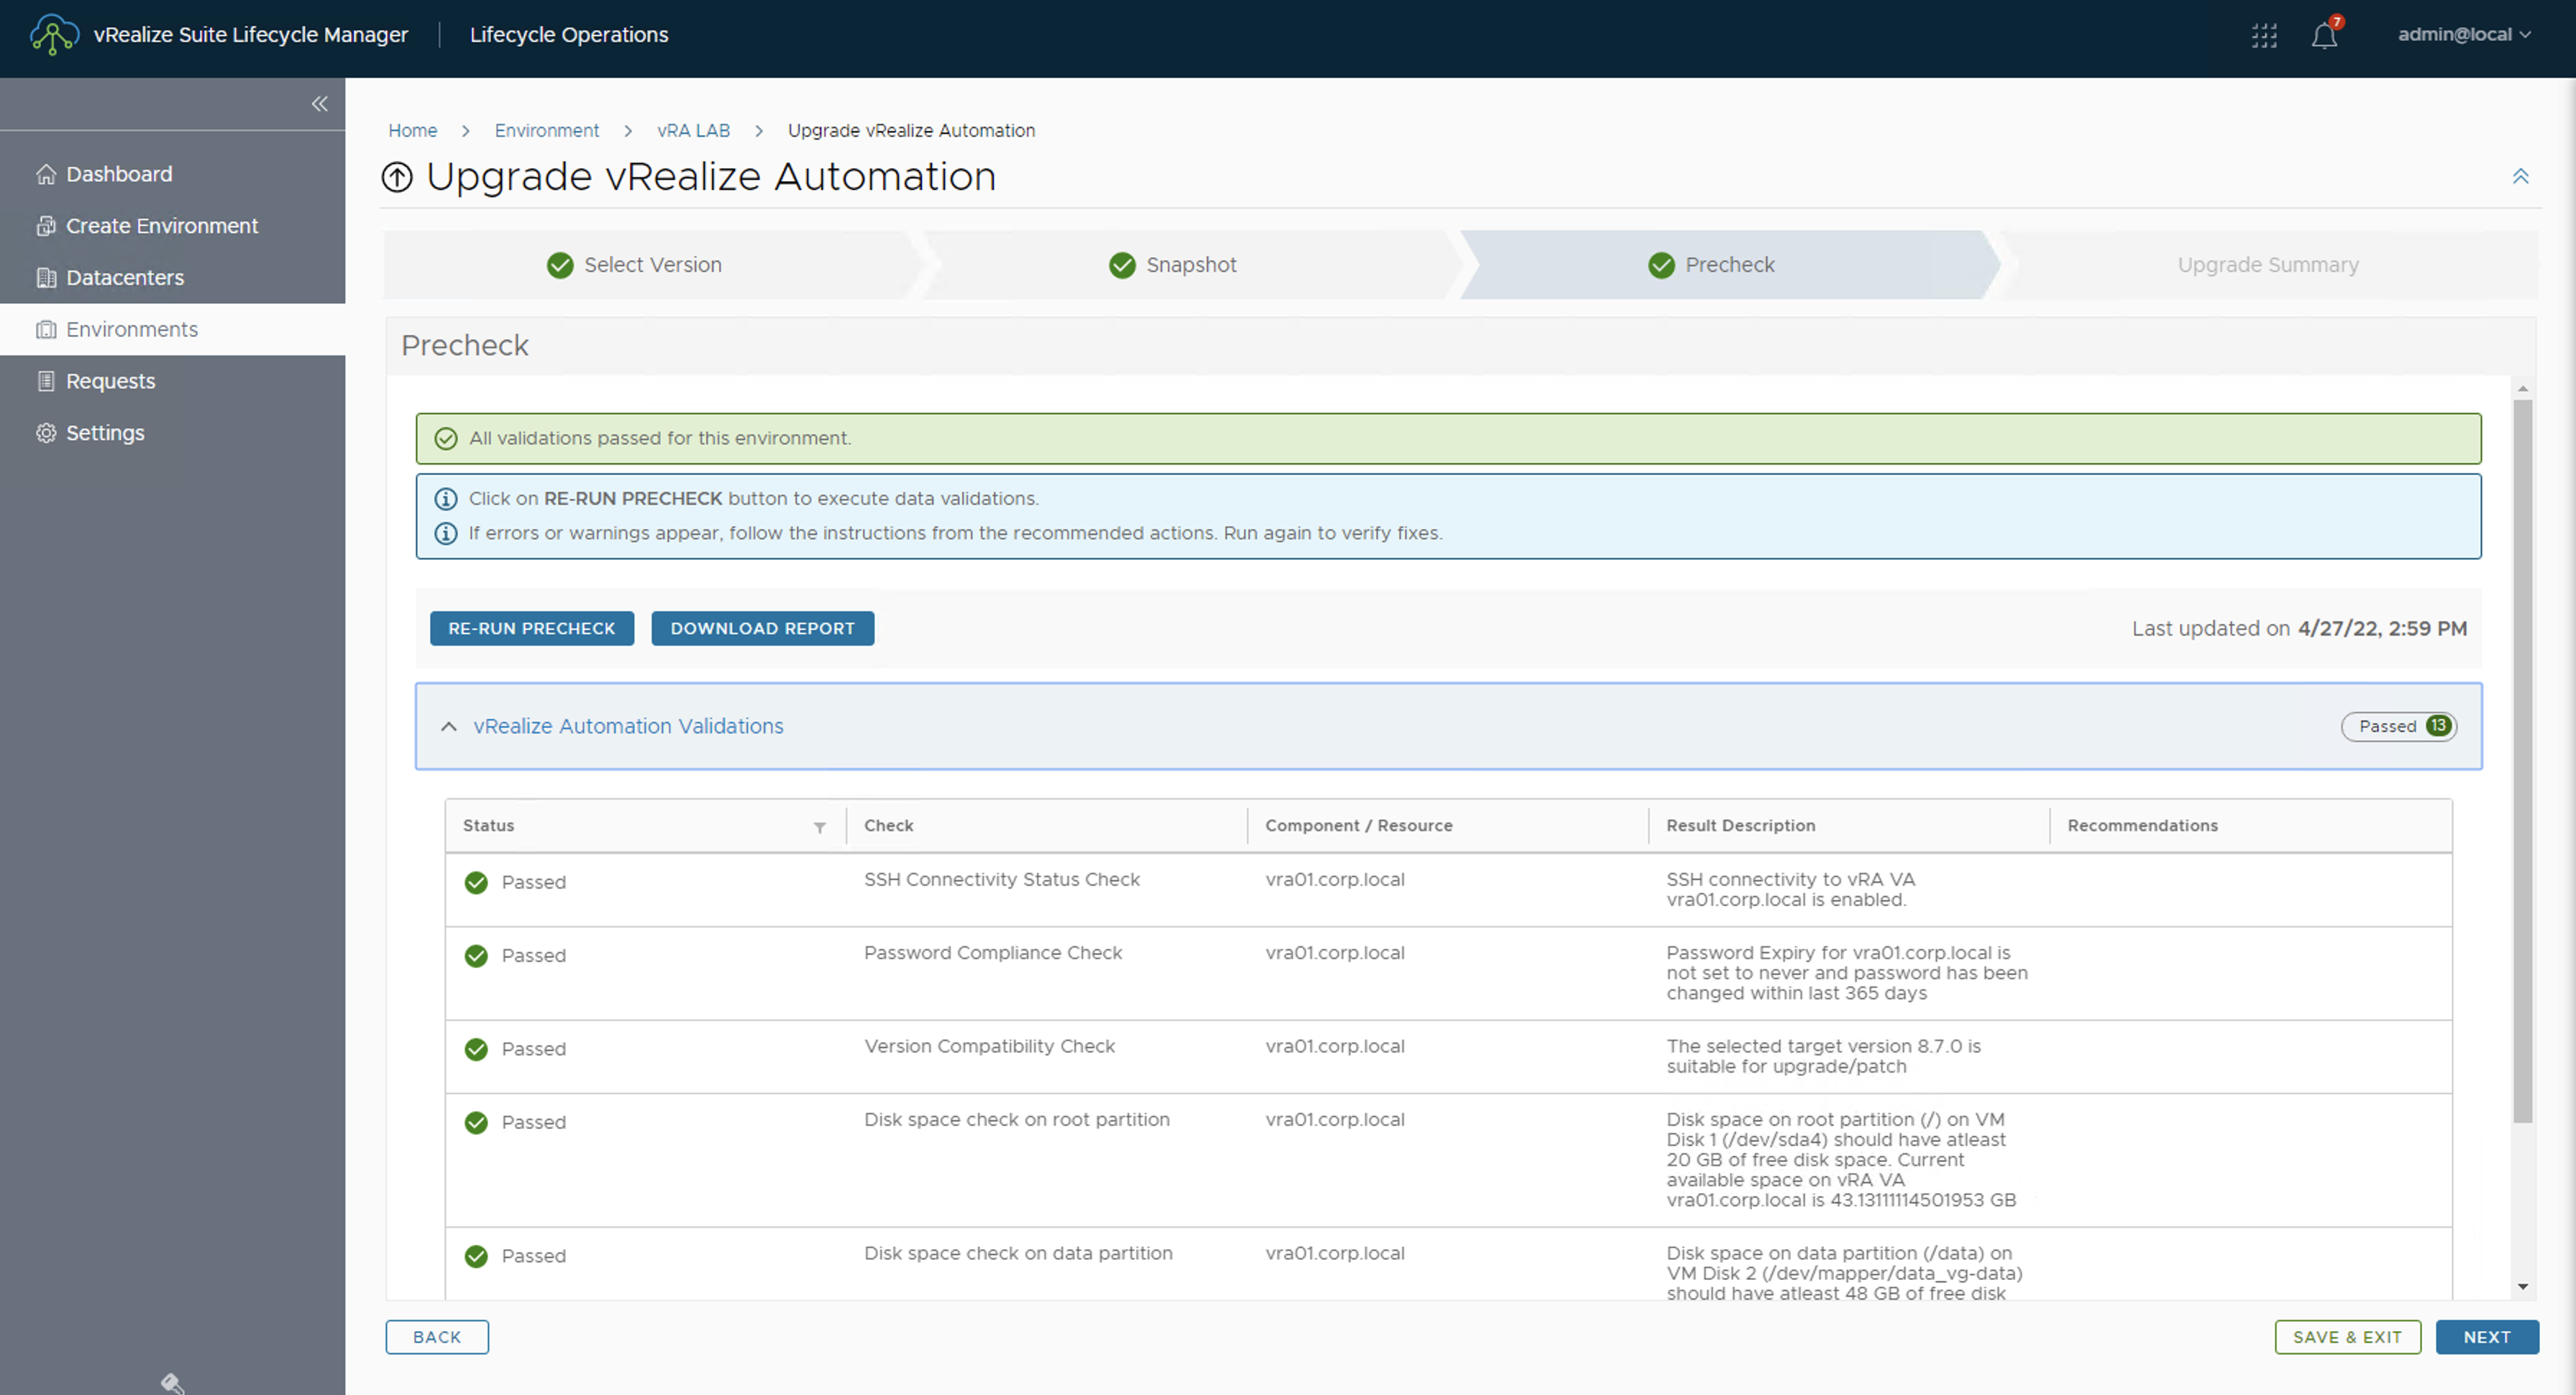Click the Settings gear icon in sidebar
This screenshot has width=2576, height=1395.
[46, 433]
